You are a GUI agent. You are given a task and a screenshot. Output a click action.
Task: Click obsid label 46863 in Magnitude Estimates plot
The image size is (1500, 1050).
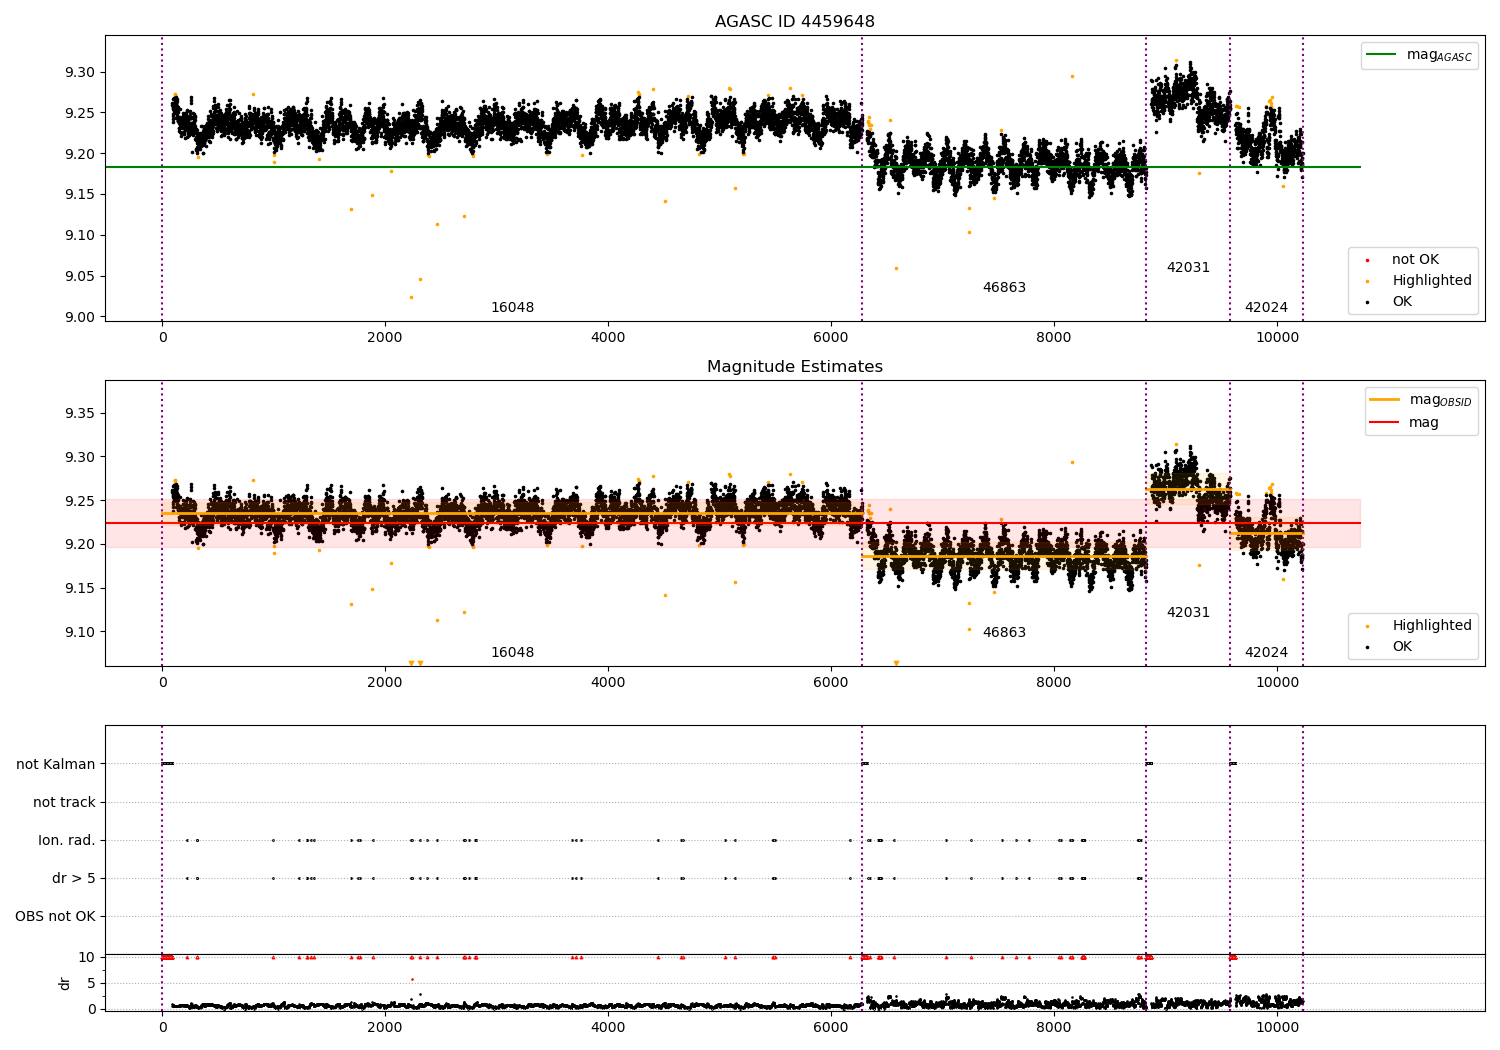point(1004,633)
